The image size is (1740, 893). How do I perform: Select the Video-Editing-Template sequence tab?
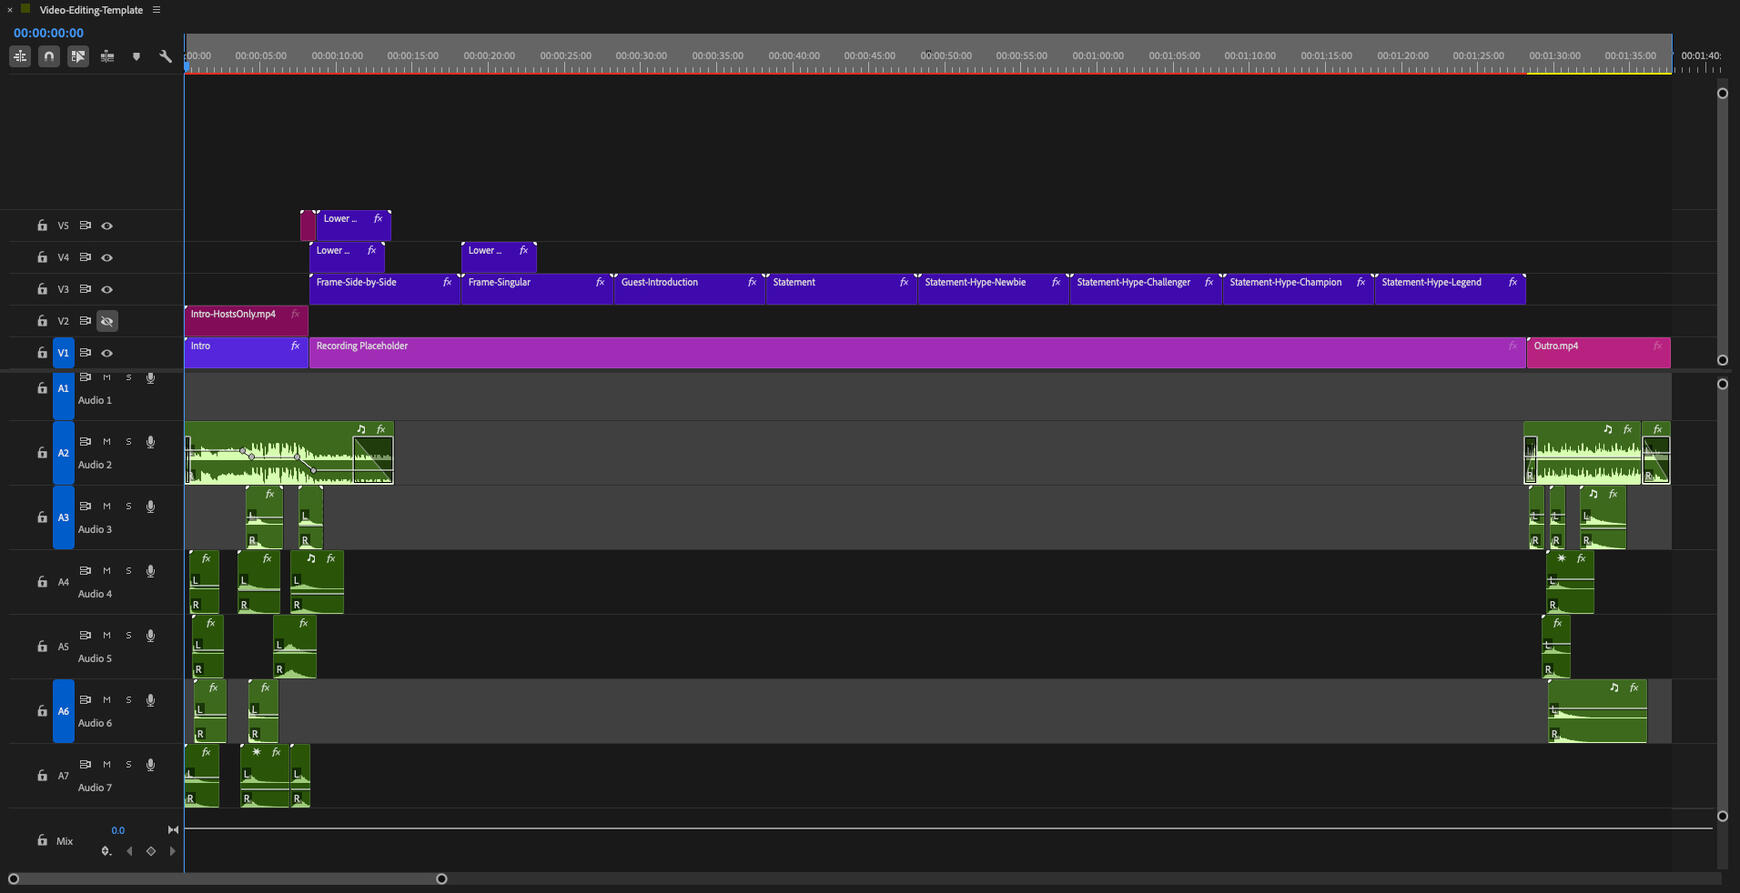pos(91,10)
